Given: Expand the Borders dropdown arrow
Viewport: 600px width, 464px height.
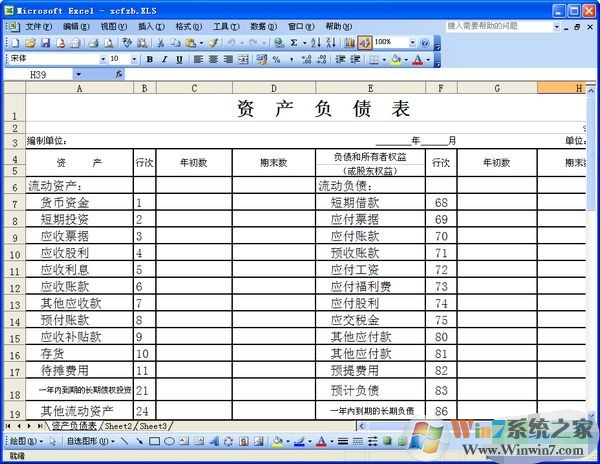Looking at the screenshot, I should 384,59.
